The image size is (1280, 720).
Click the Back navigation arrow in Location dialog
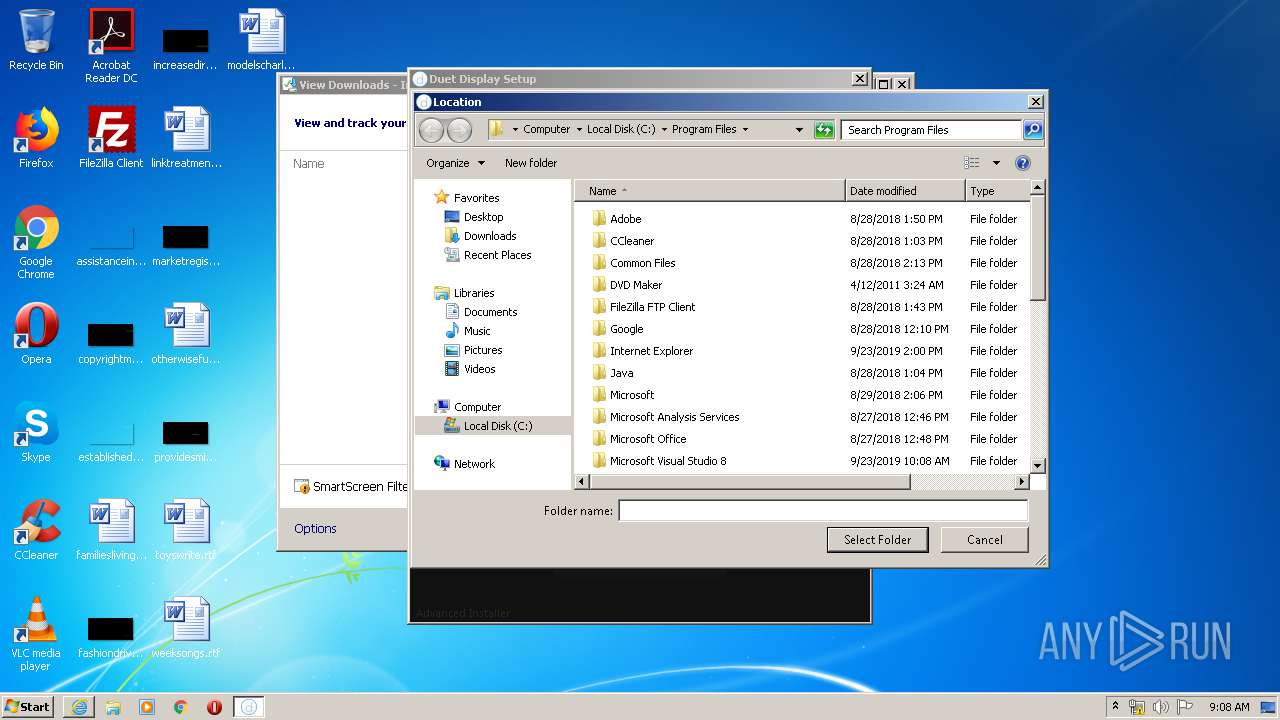click(x=431, y=129)
